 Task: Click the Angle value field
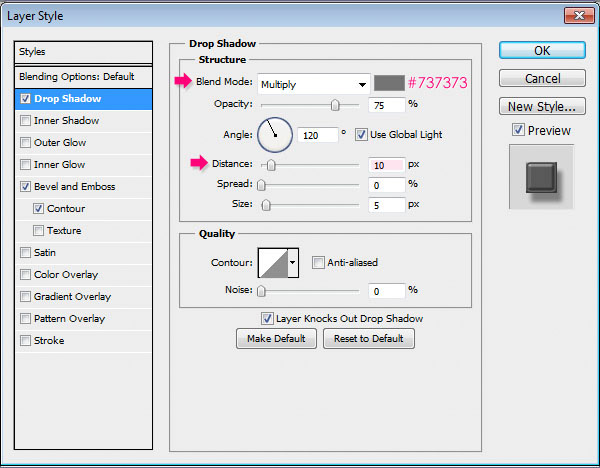click(x=318, y=135)
